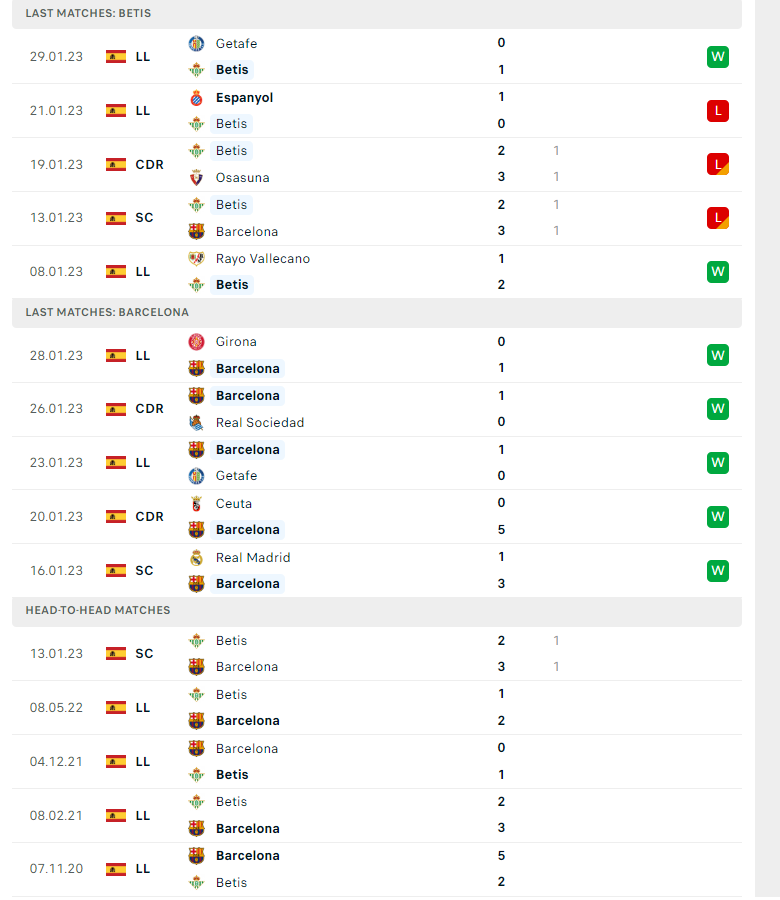The image size is (780, 900).
Task: Click the Espanyol club crest
Action: pyautogui.click(x=196, y=97)
